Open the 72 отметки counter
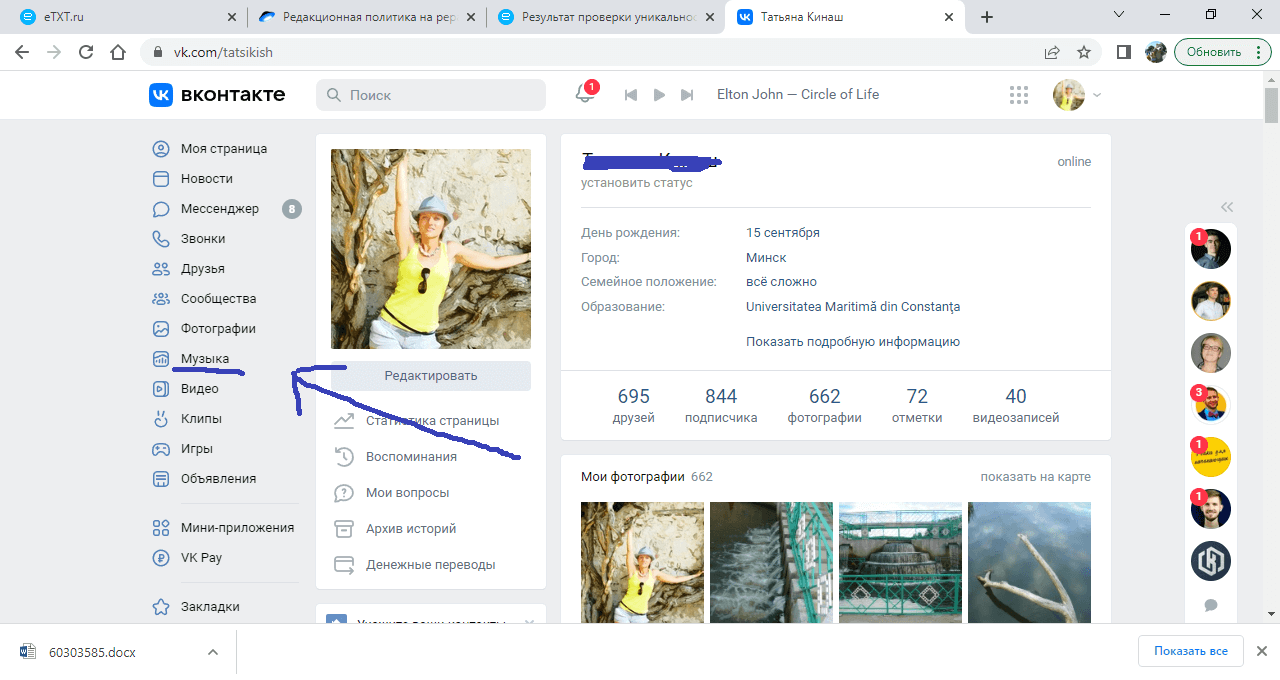Viewport: 1280px width, 680px height. click(x=917, y=405)
